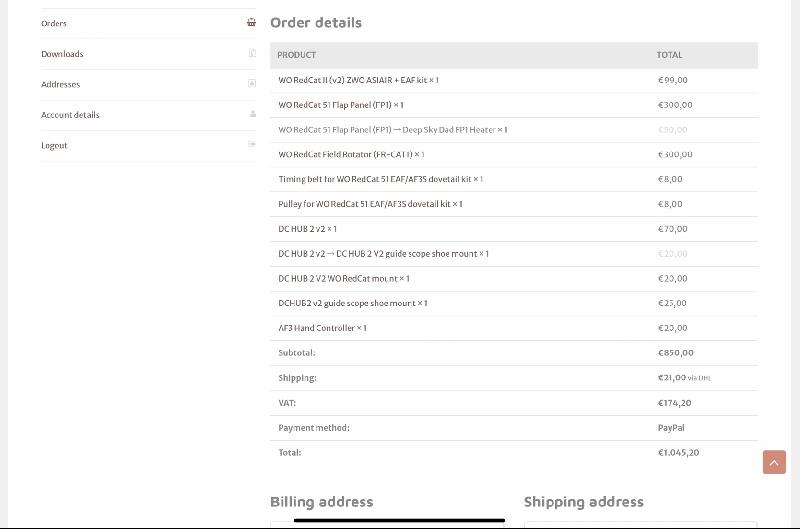Open Account details page
Screen dimensions: 800x529
[70, 115]
